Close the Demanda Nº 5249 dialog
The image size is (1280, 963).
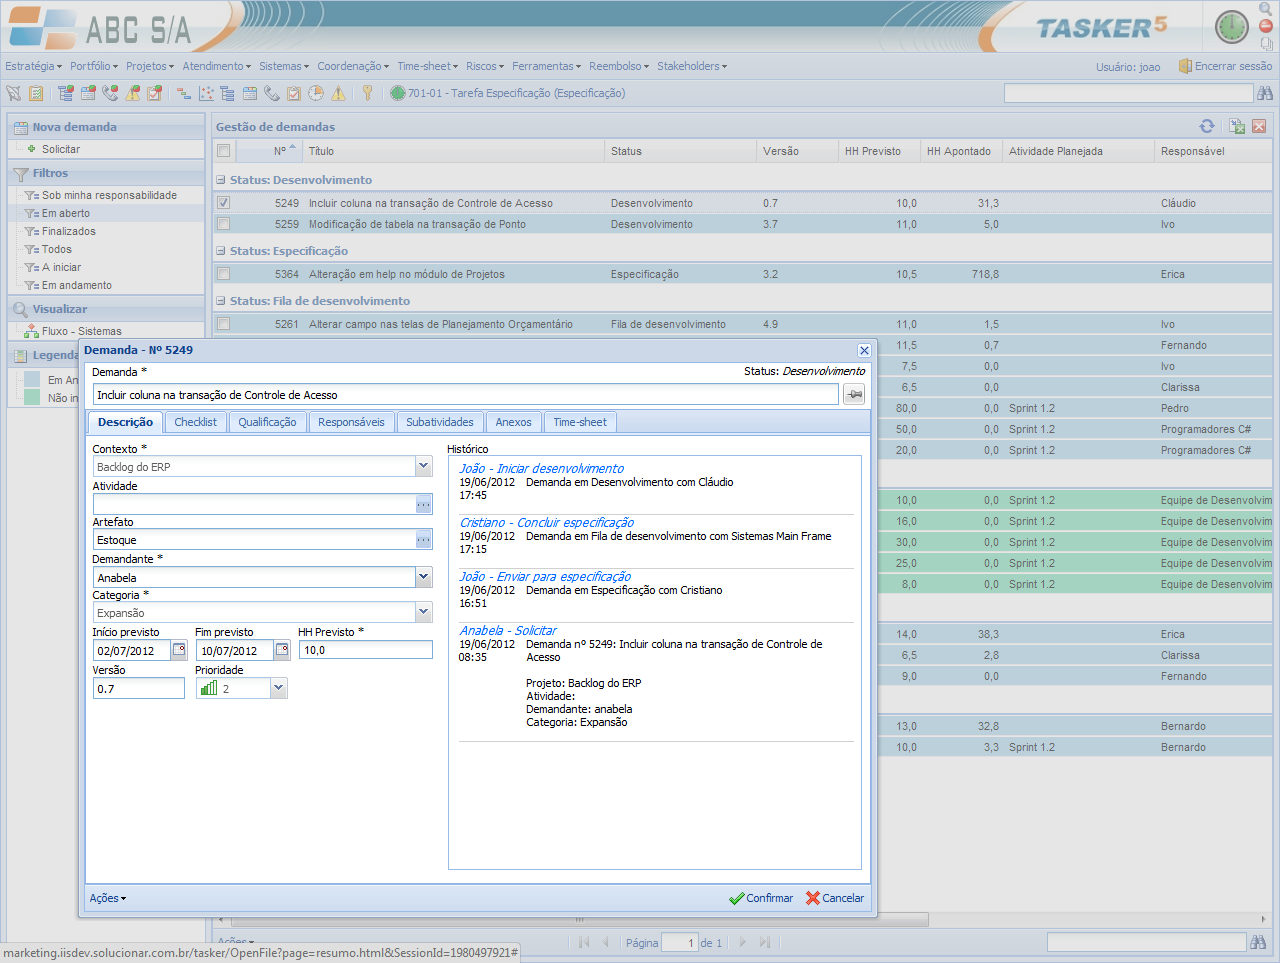[864, 350]
